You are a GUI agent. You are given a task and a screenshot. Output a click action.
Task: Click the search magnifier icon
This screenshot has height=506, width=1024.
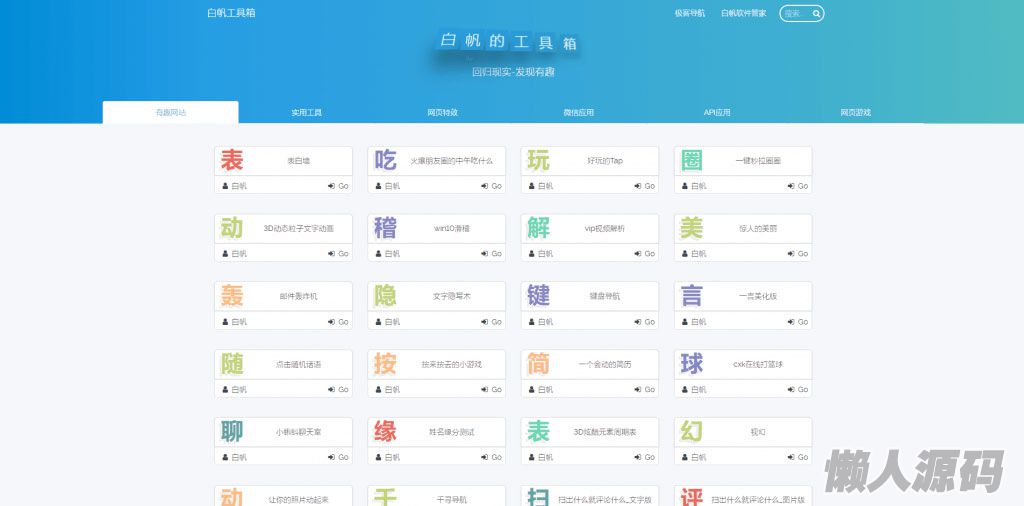coord(817,14)
